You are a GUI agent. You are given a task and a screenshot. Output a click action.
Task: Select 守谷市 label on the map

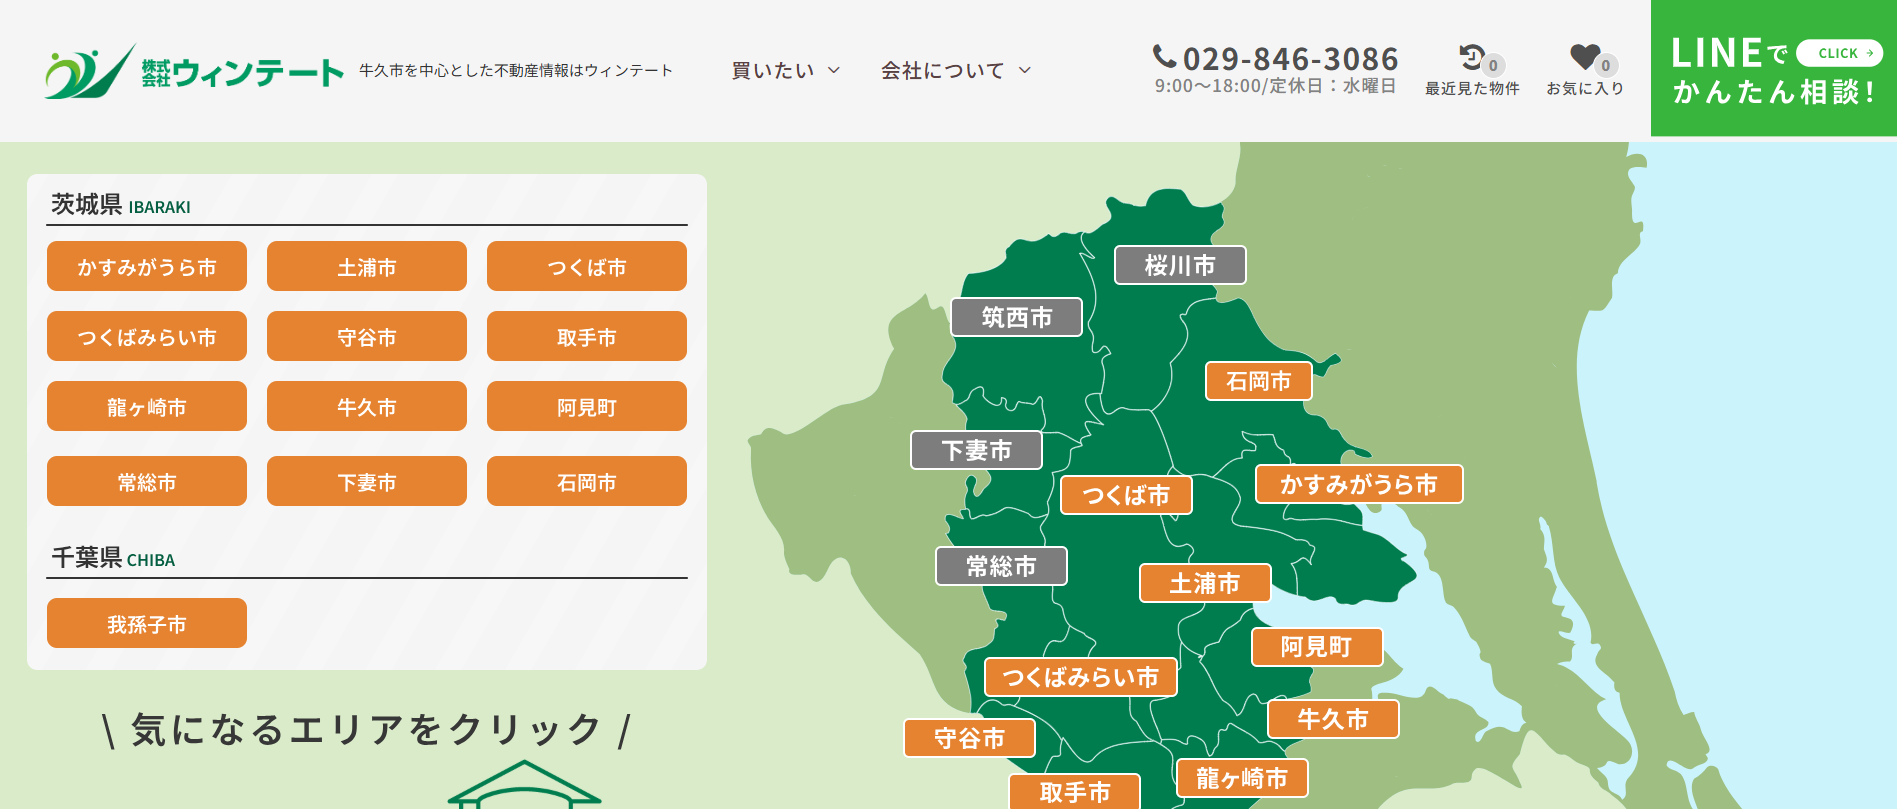pyautogui.click(x=969, y=739)
